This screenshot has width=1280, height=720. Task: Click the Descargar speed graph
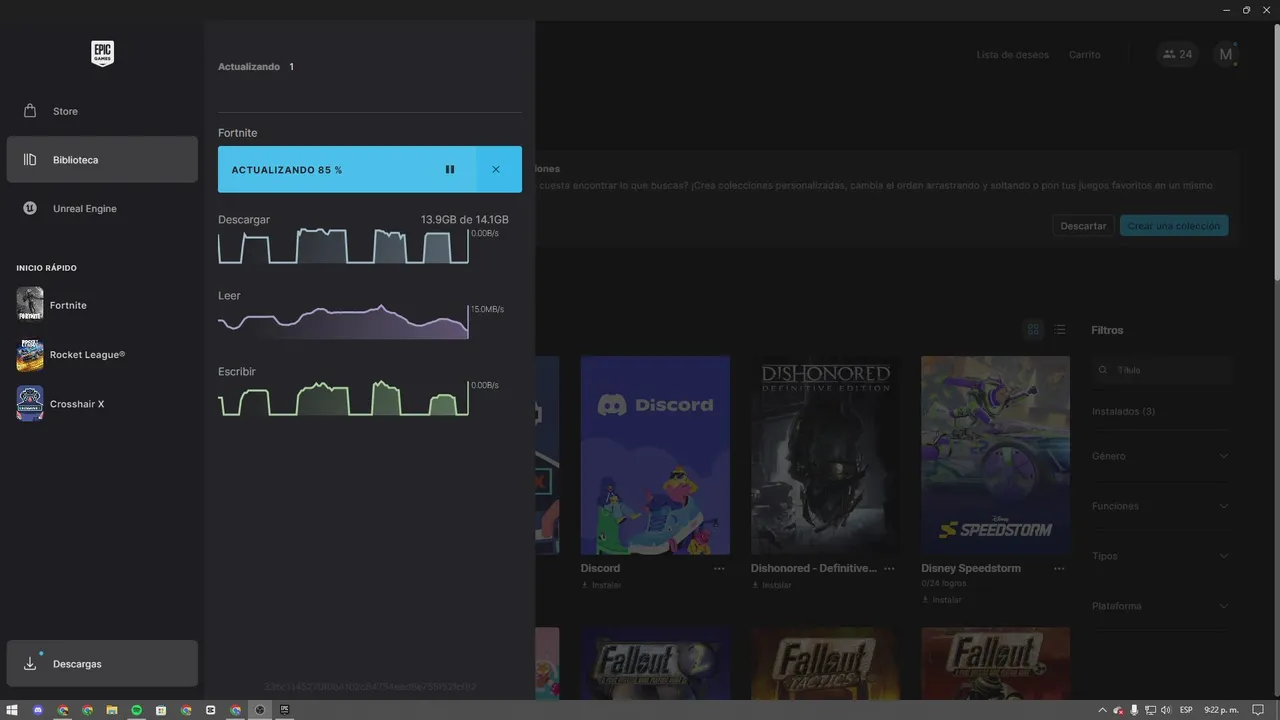click(x=343, y=246)
